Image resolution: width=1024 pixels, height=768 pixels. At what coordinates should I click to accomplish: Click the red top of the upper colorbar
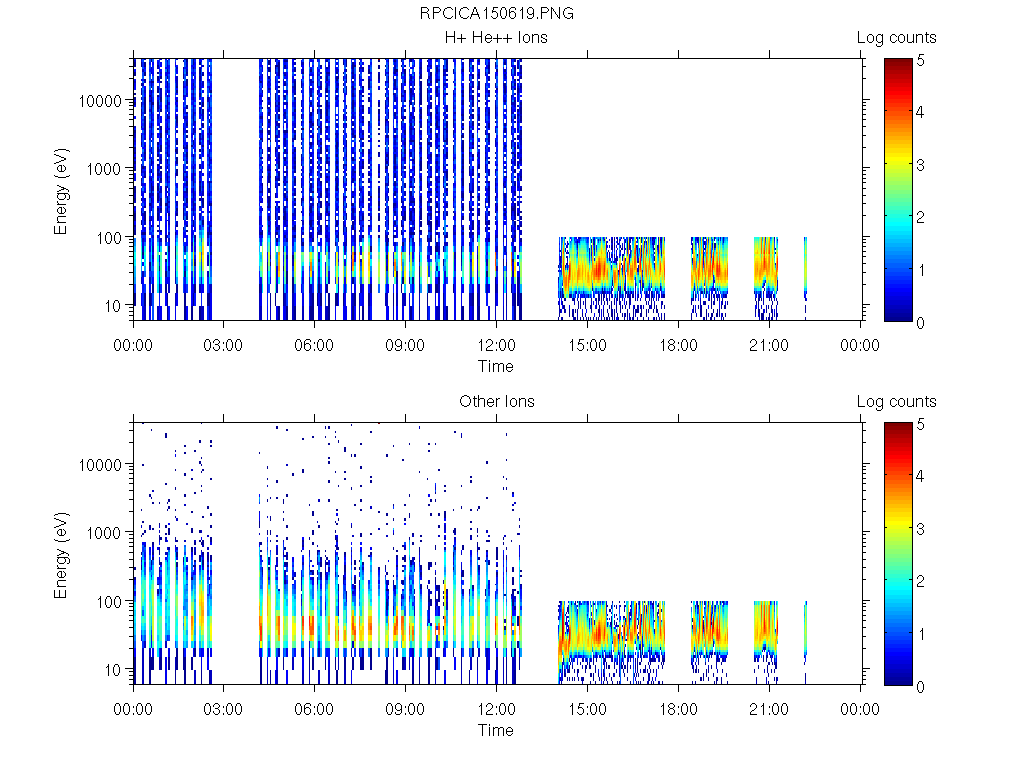point(897,64)
